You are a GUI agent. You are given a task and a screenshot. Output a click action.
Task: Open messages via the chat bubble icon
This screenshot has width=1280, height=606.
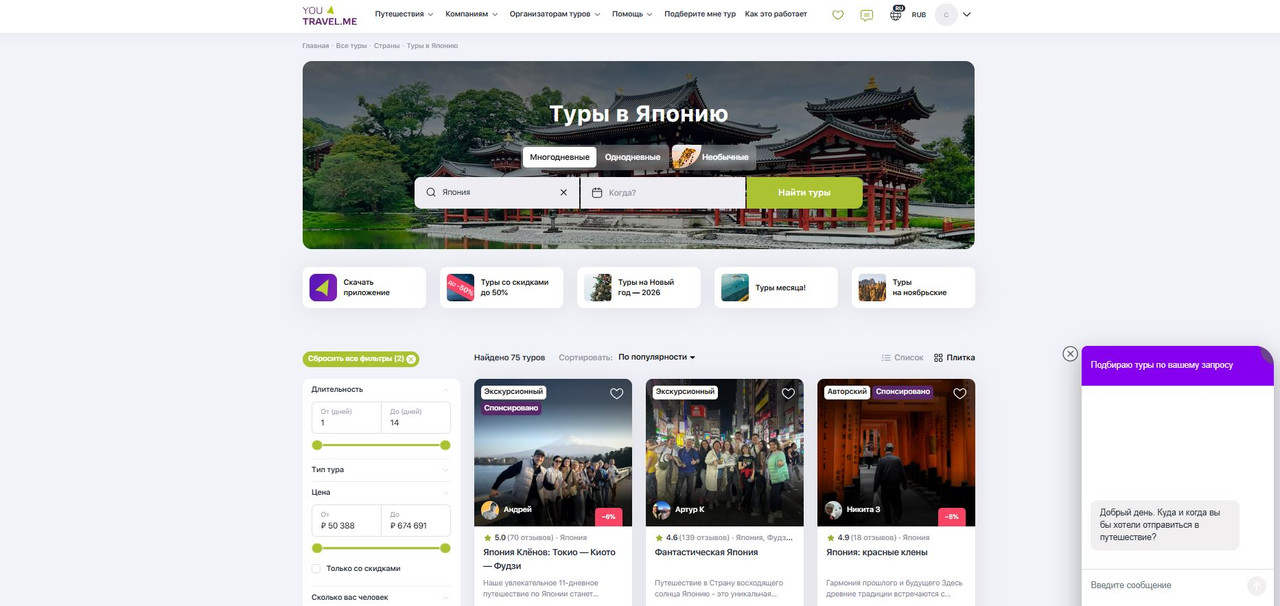pyautogui.click(x=866, y=14)
